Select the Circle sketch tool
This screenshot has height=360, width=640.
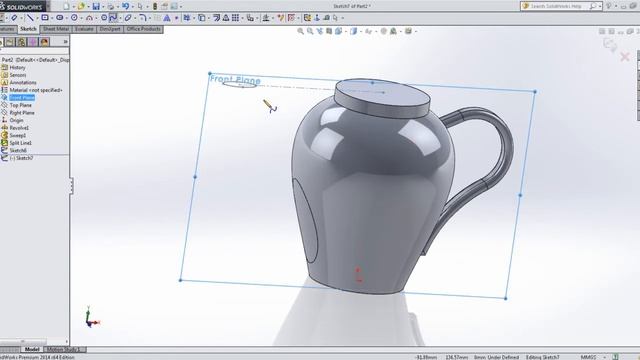coord(74,18)
